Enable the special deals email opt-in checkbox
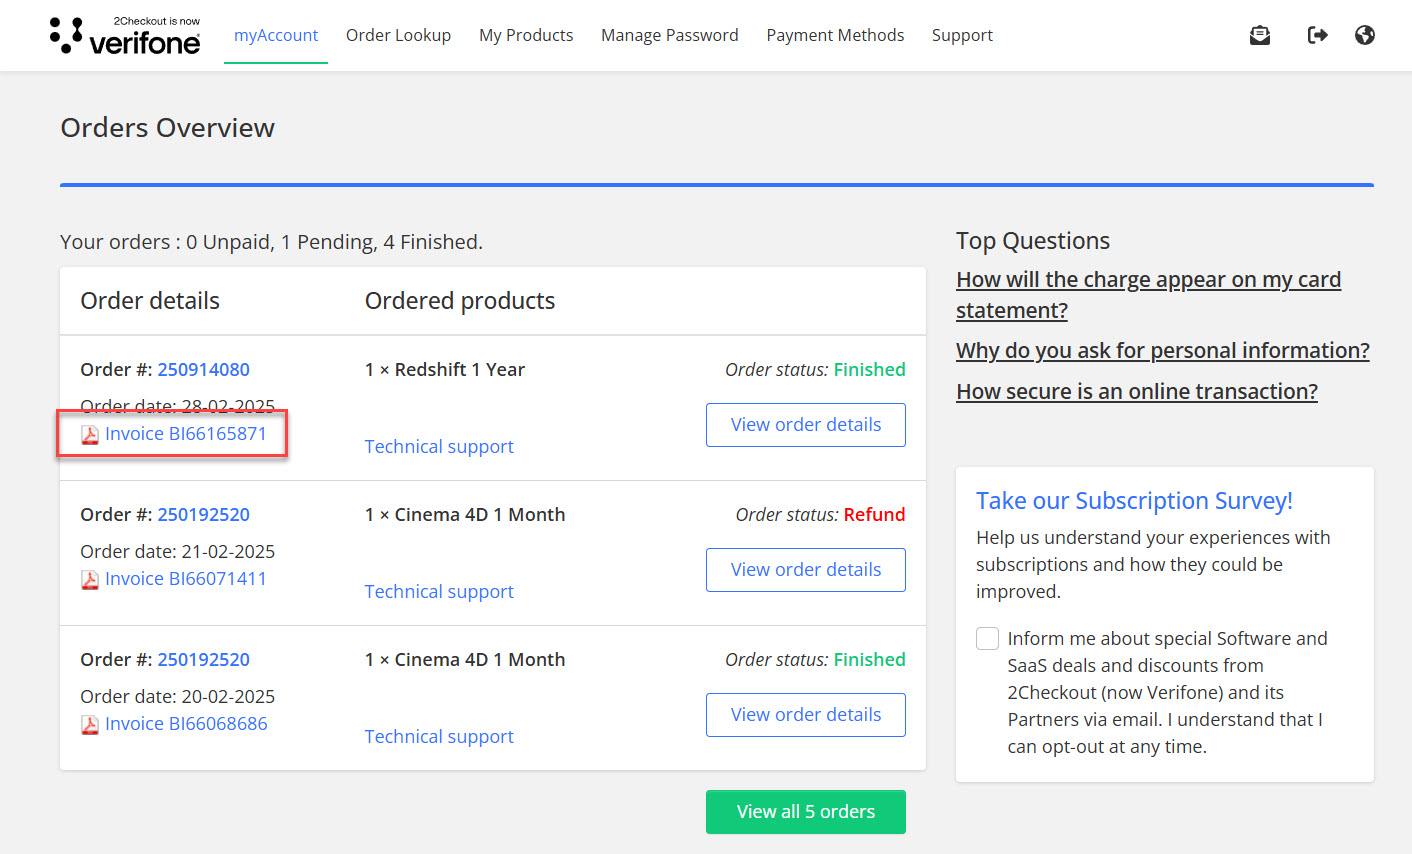 coord(987,639)
